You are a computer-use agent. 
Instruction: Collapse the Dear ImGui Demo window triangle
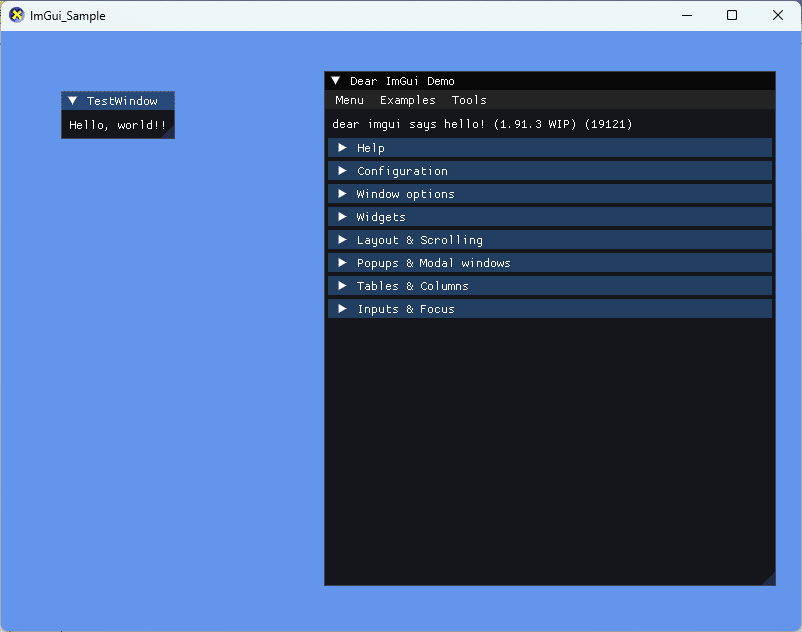(335, 80)
